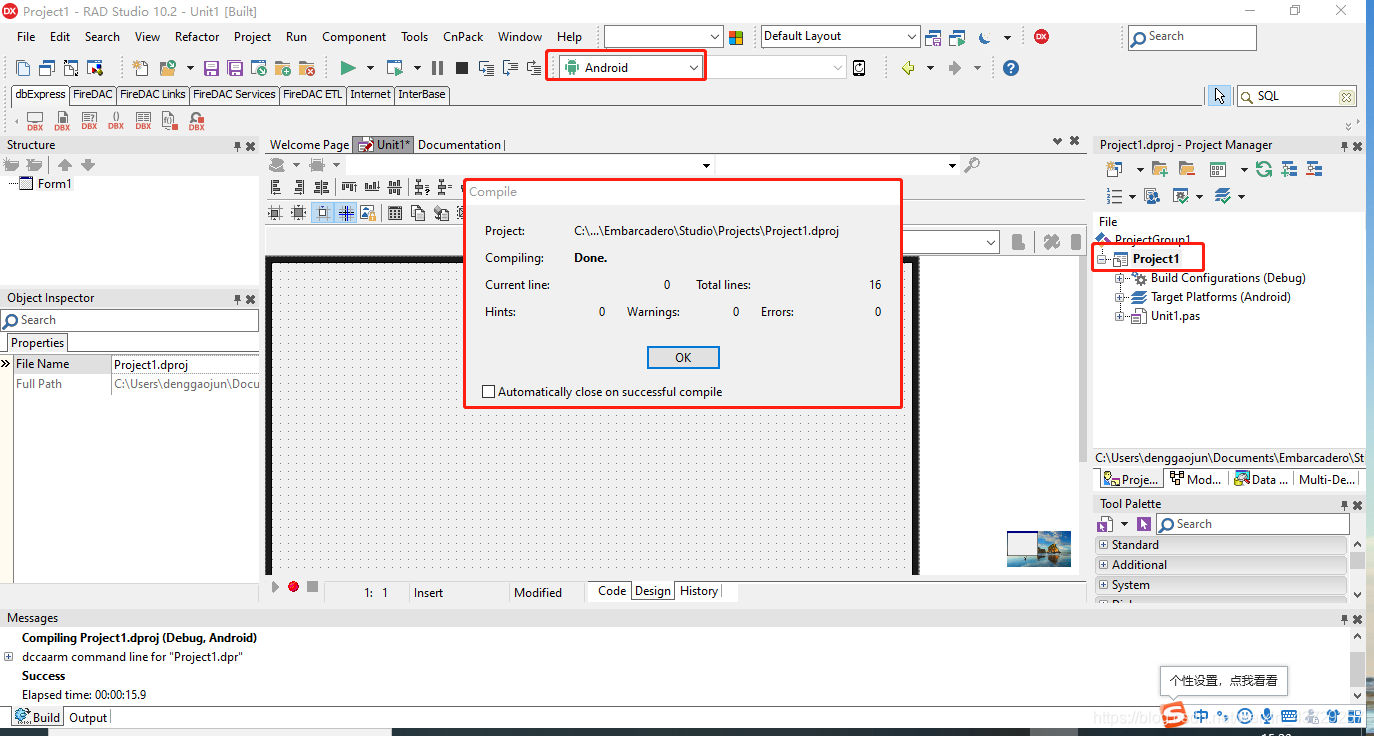Toggle the pin on the Messages panel
This screenshot has width=1374, height=736.
coord(1344,619)
